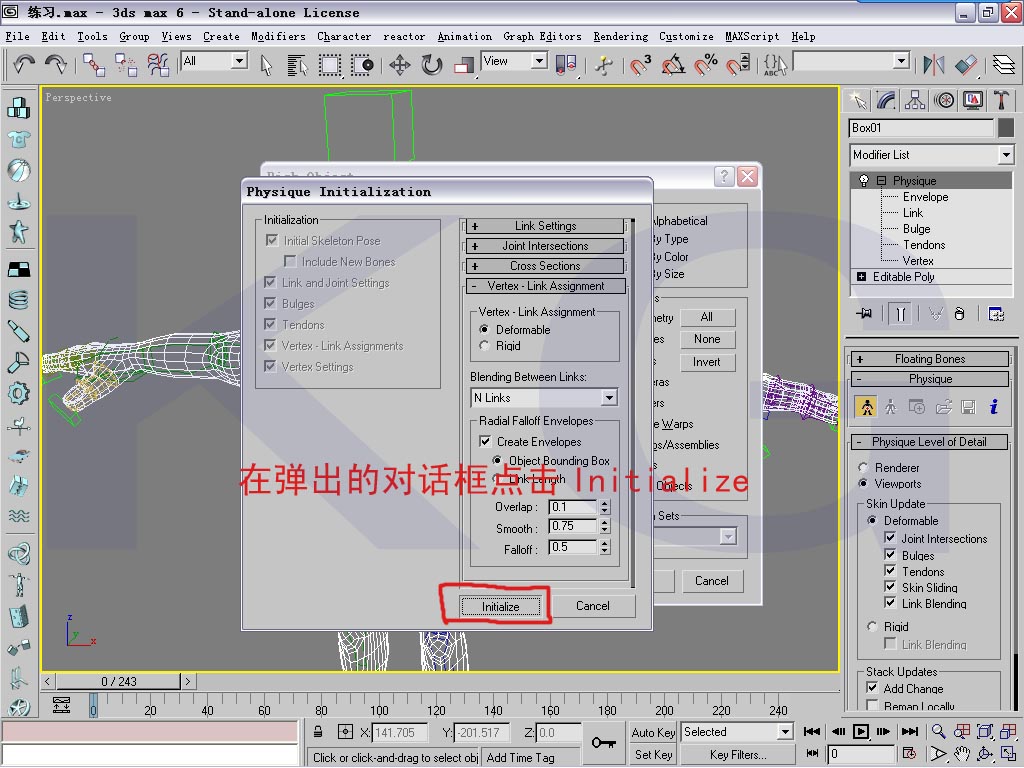Select the Renderer level of detail
This screenshot has width=1024, height=768.
(x=863, y=468)
